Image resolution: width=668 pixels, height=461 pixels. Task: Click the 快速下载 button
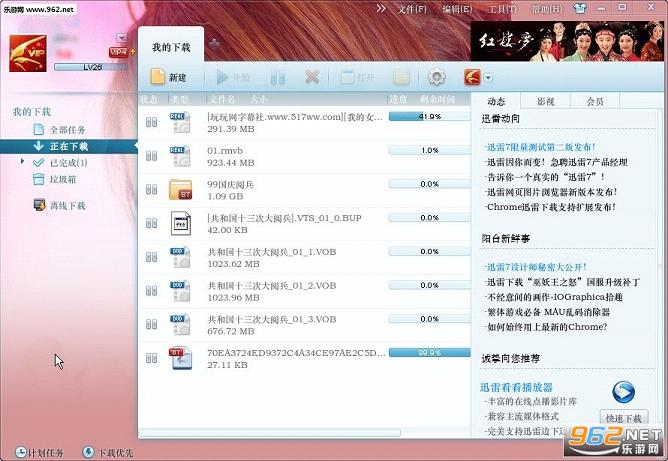[x=624, y=418]
